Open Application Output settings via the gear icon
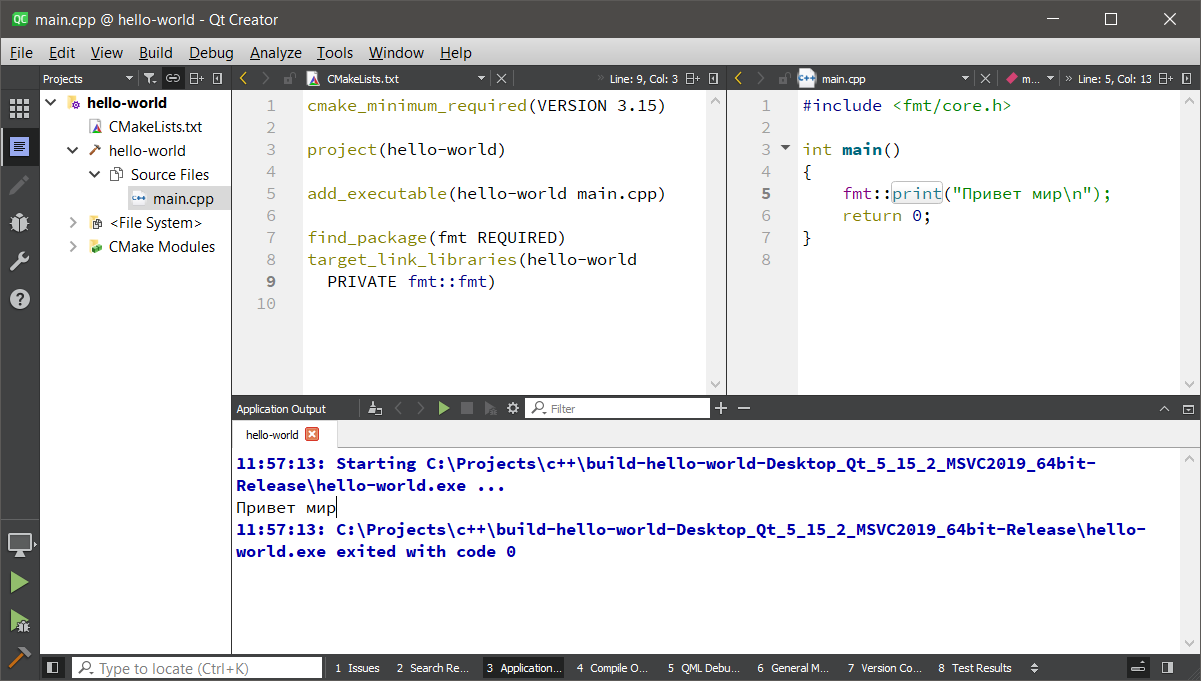This screenshot has width=1201, height=681. 513,407
